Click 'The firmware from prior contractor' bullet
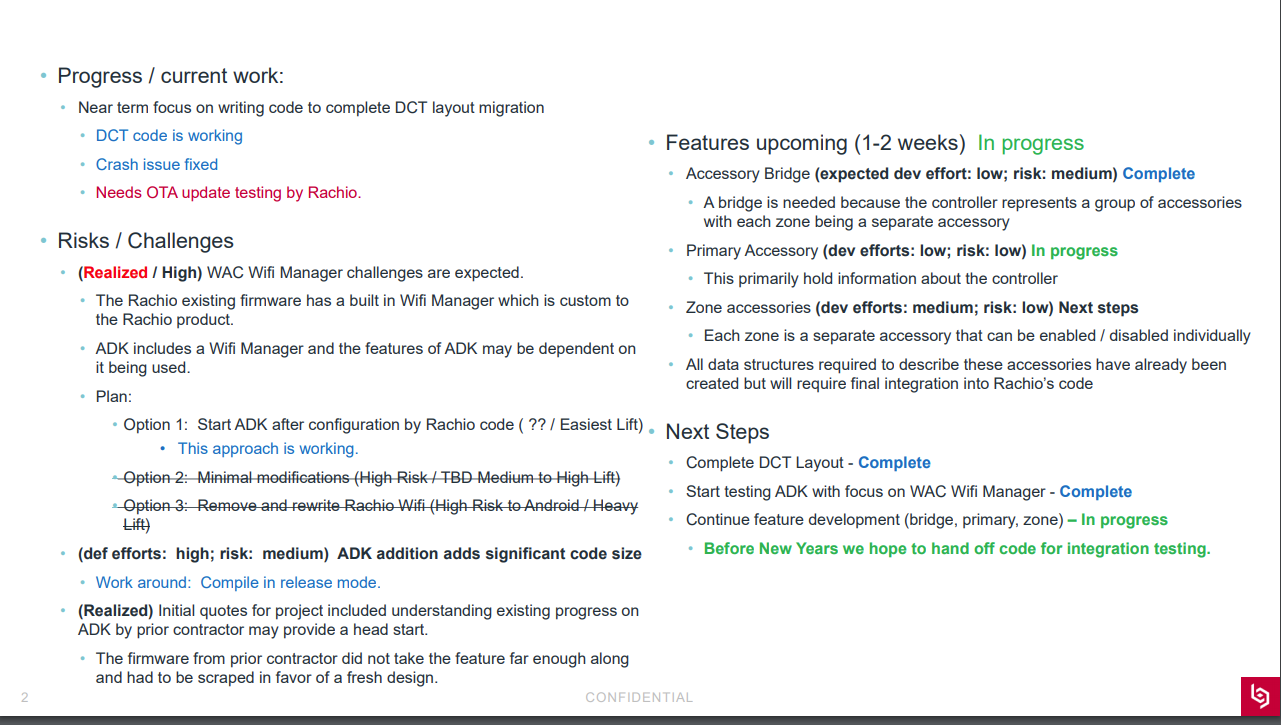The width and height of the screenshot is (1281, 725). click(x=362, y=668)
